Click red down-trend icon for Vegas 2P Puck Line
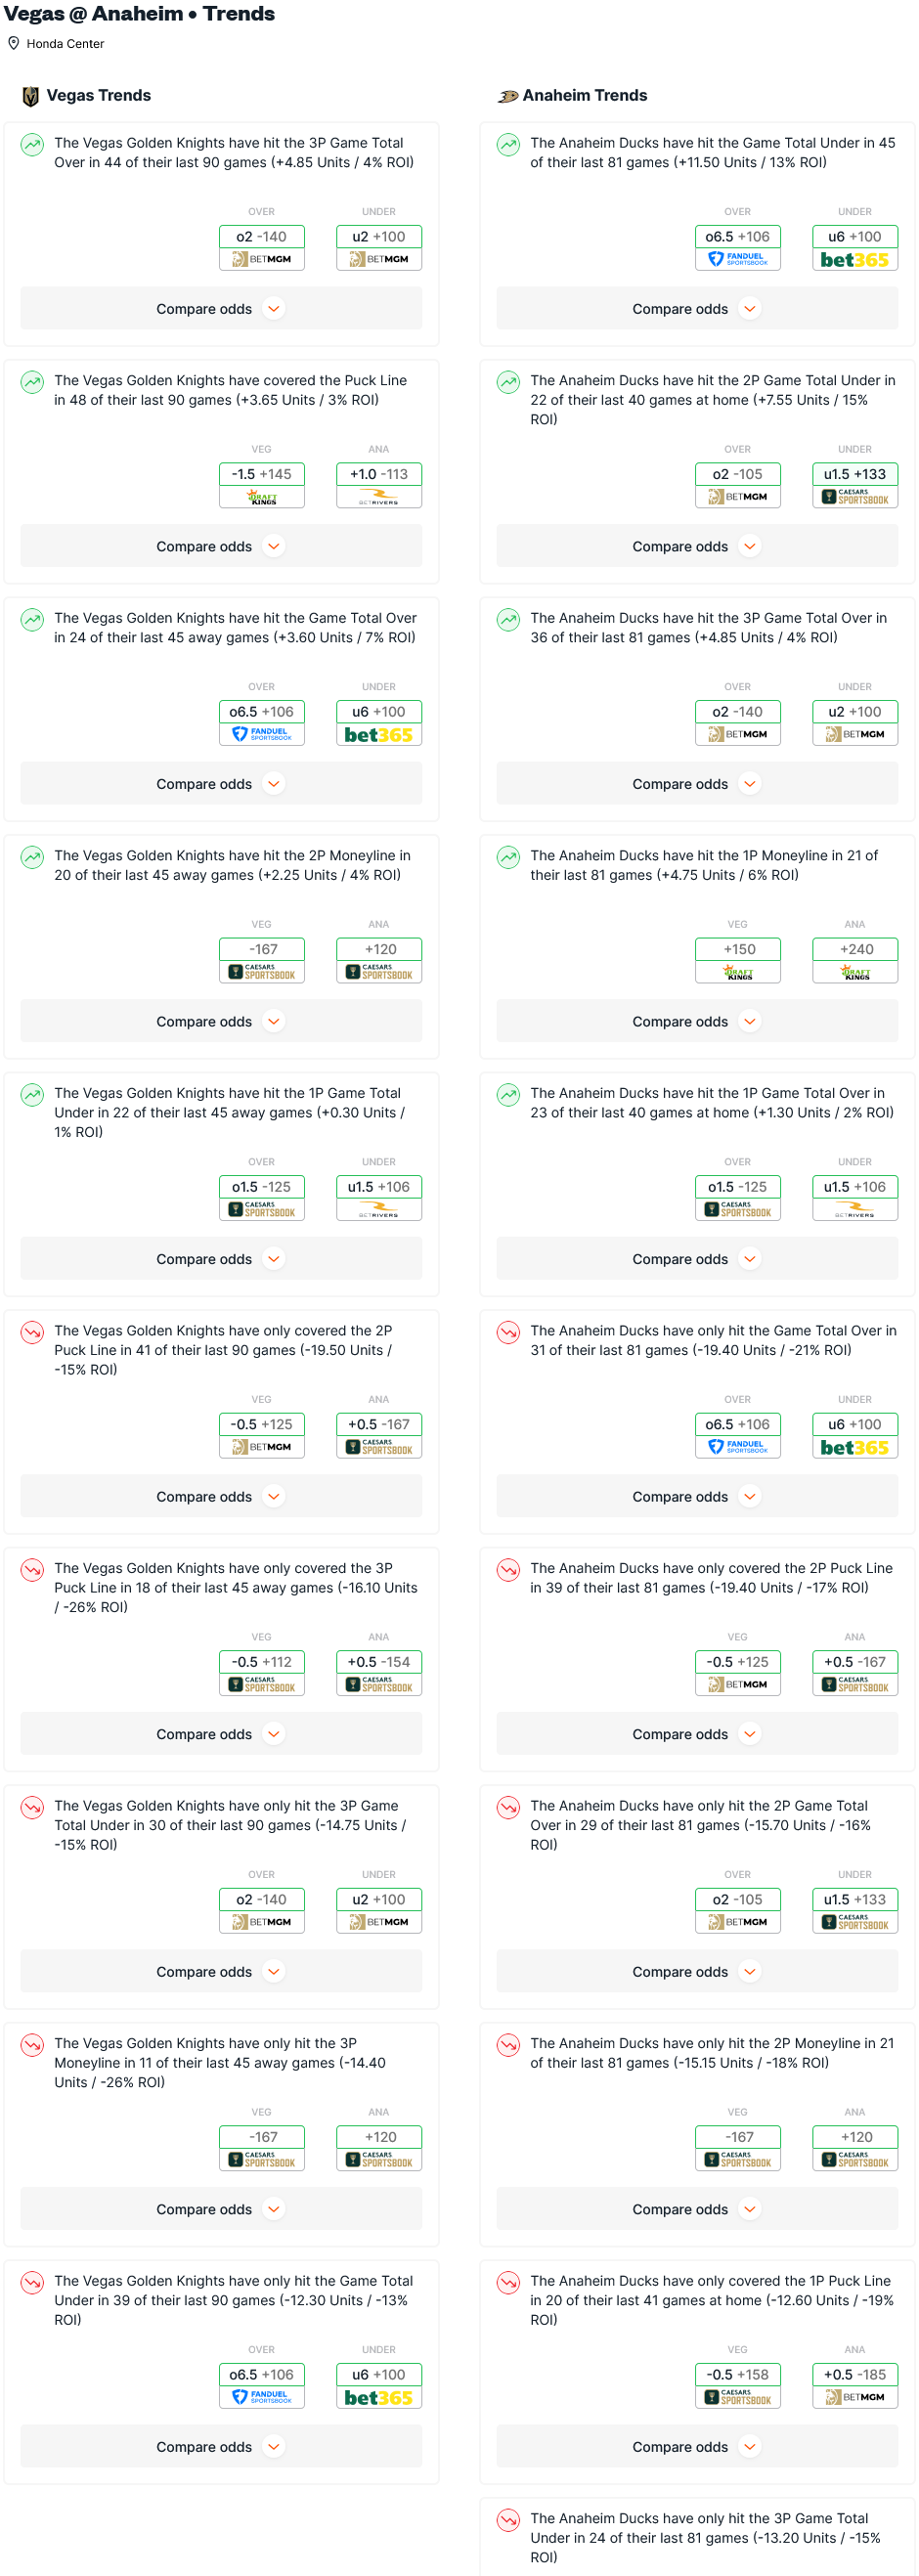This screenshot has height=2576, width=919. (33, 1333)
